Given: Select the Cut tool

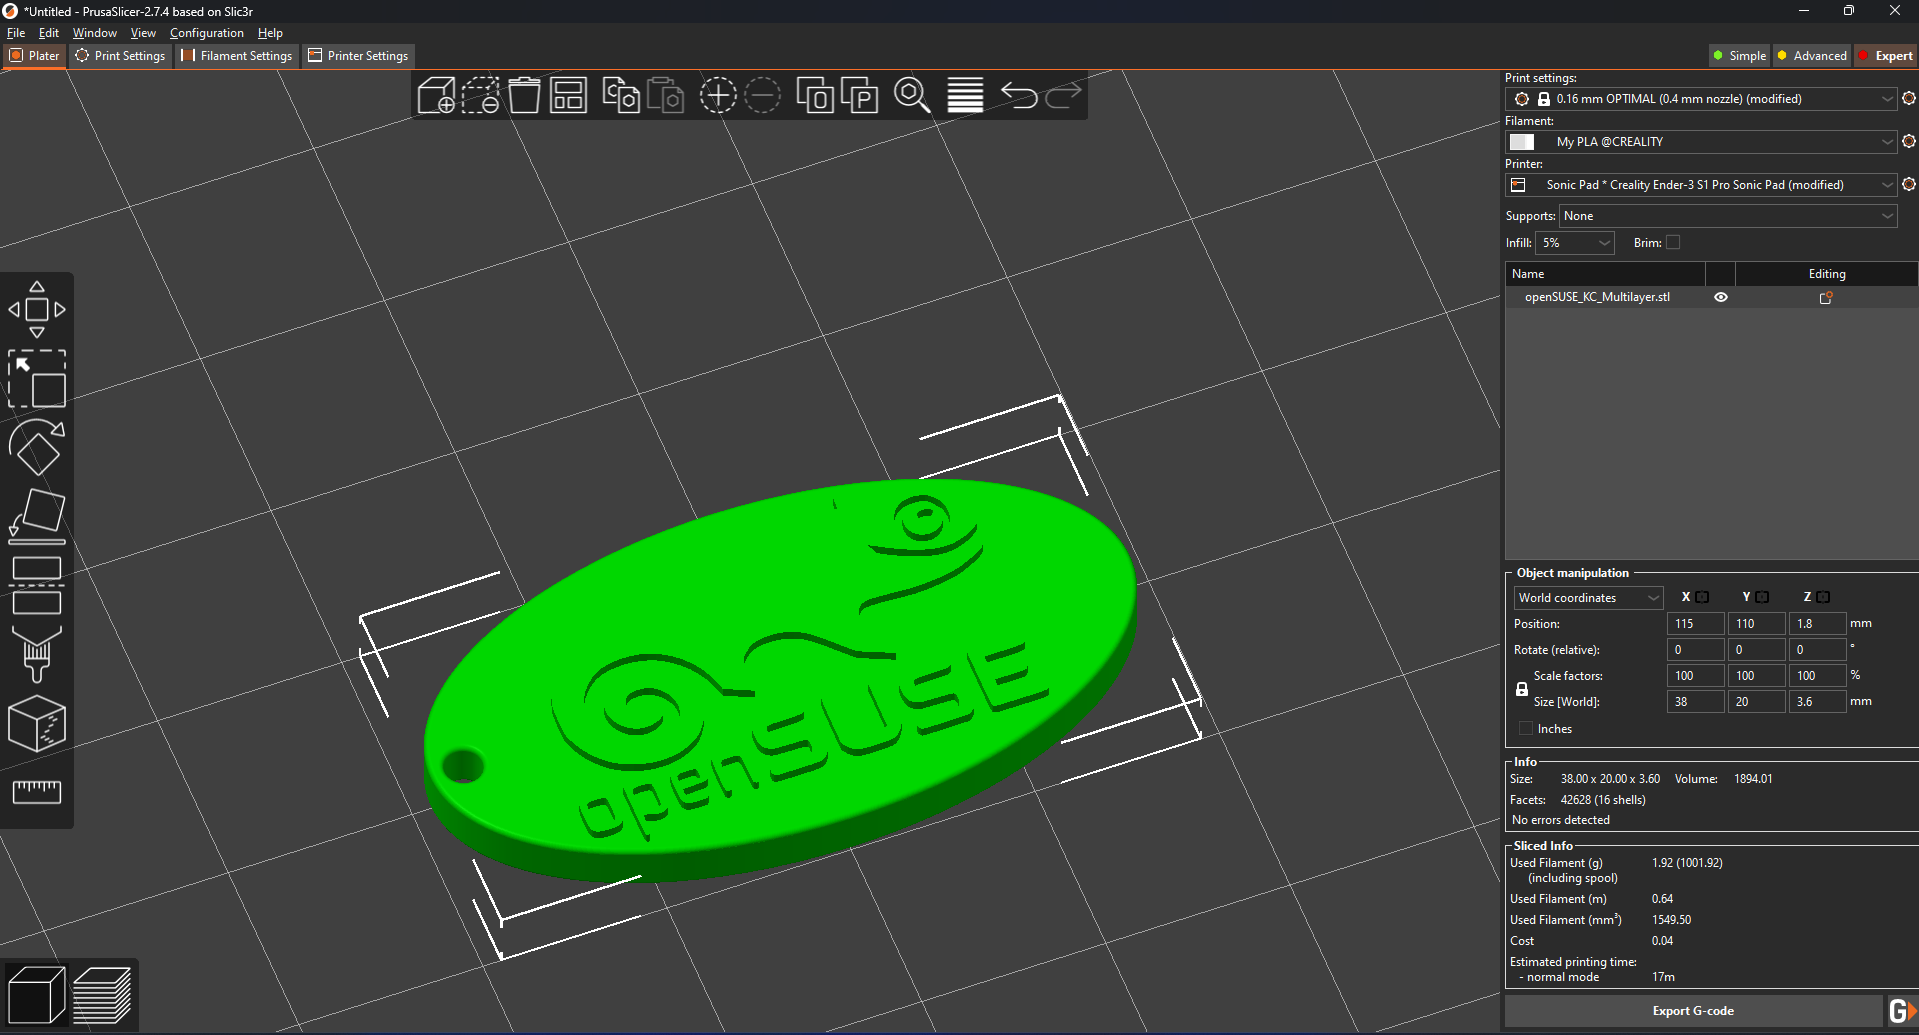Looking at the screenshot, I should (x=37, y=585).
